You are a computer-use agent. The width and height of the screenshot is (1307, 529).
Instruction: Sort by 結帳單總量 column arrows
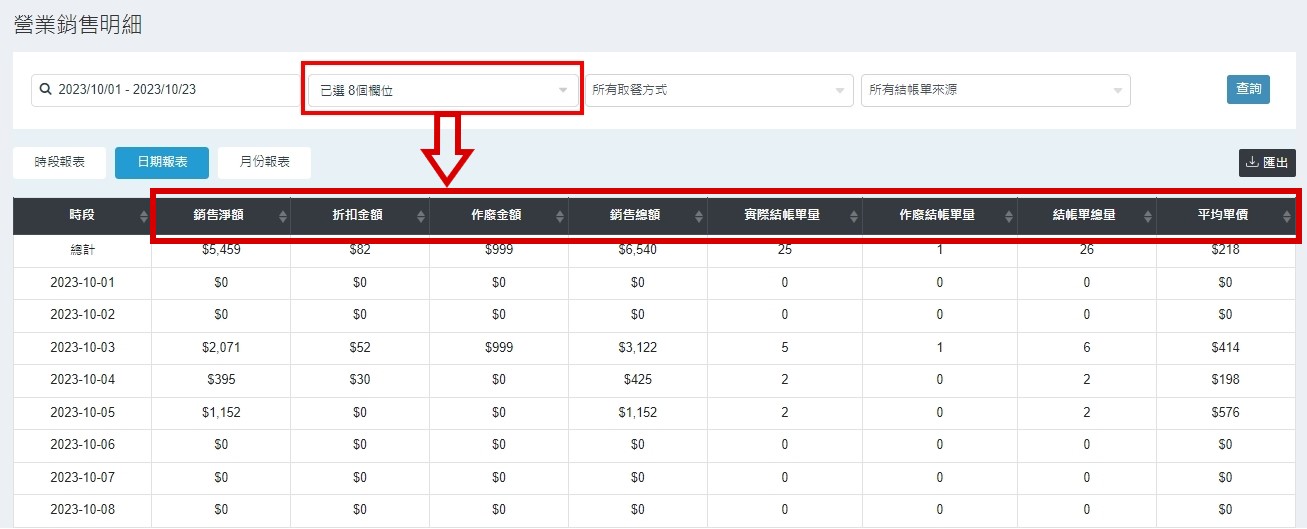(1148, 216)
